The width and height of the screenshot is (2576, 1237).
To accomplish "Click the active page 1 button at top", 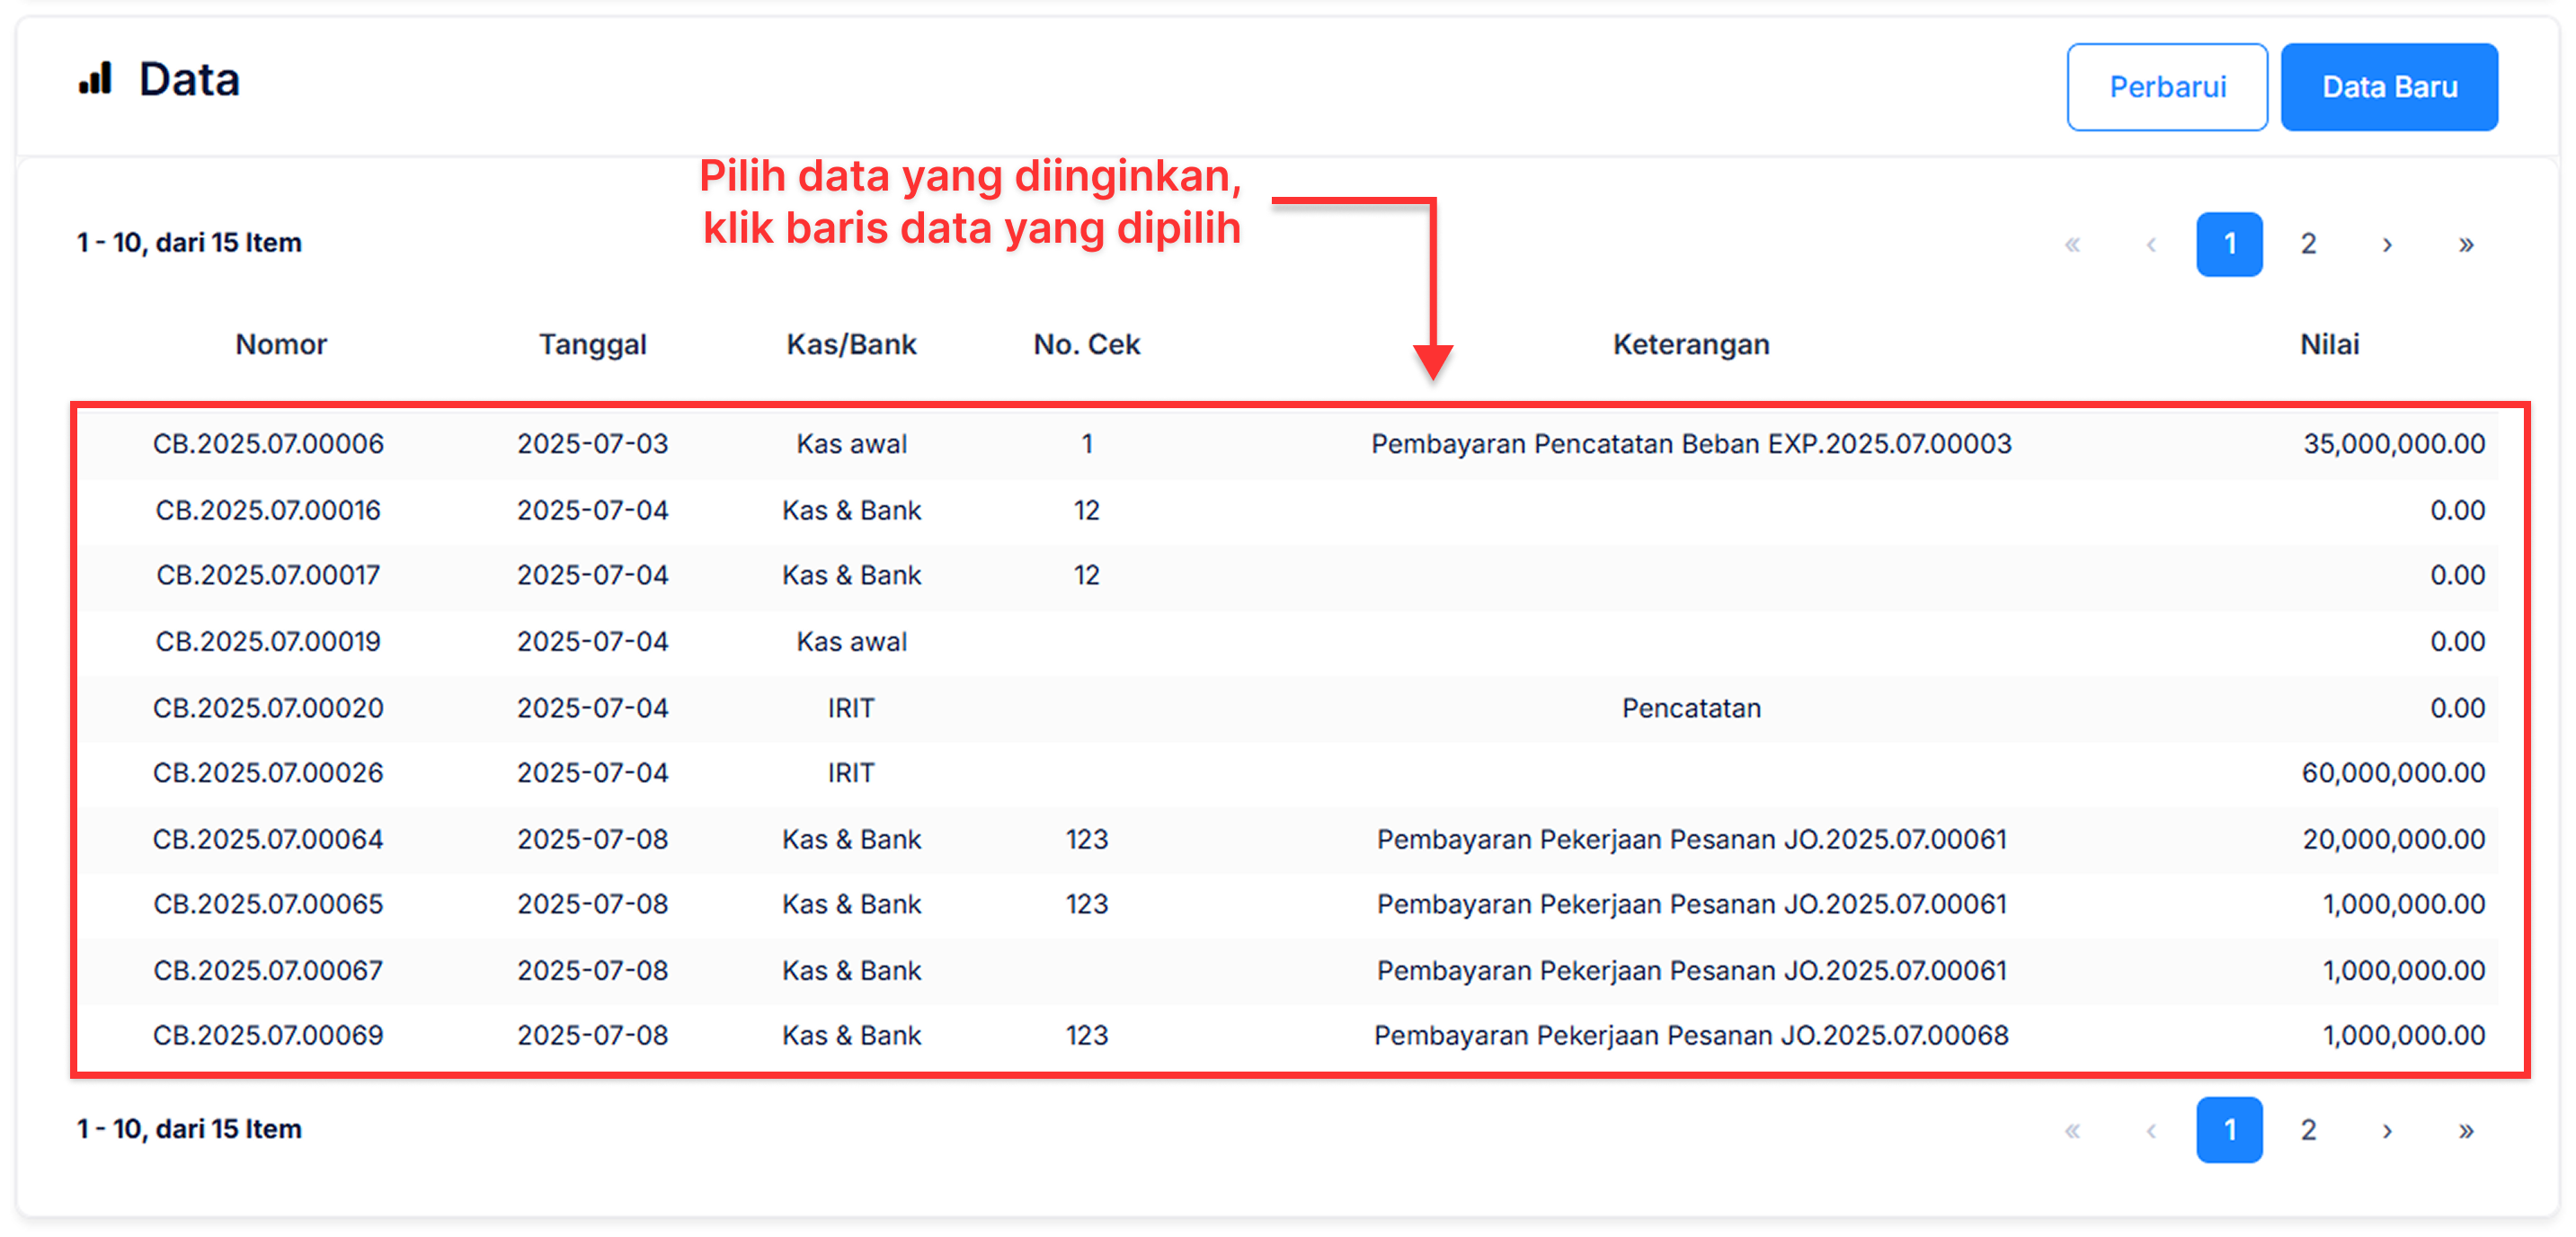I will tap(2229, 243).
